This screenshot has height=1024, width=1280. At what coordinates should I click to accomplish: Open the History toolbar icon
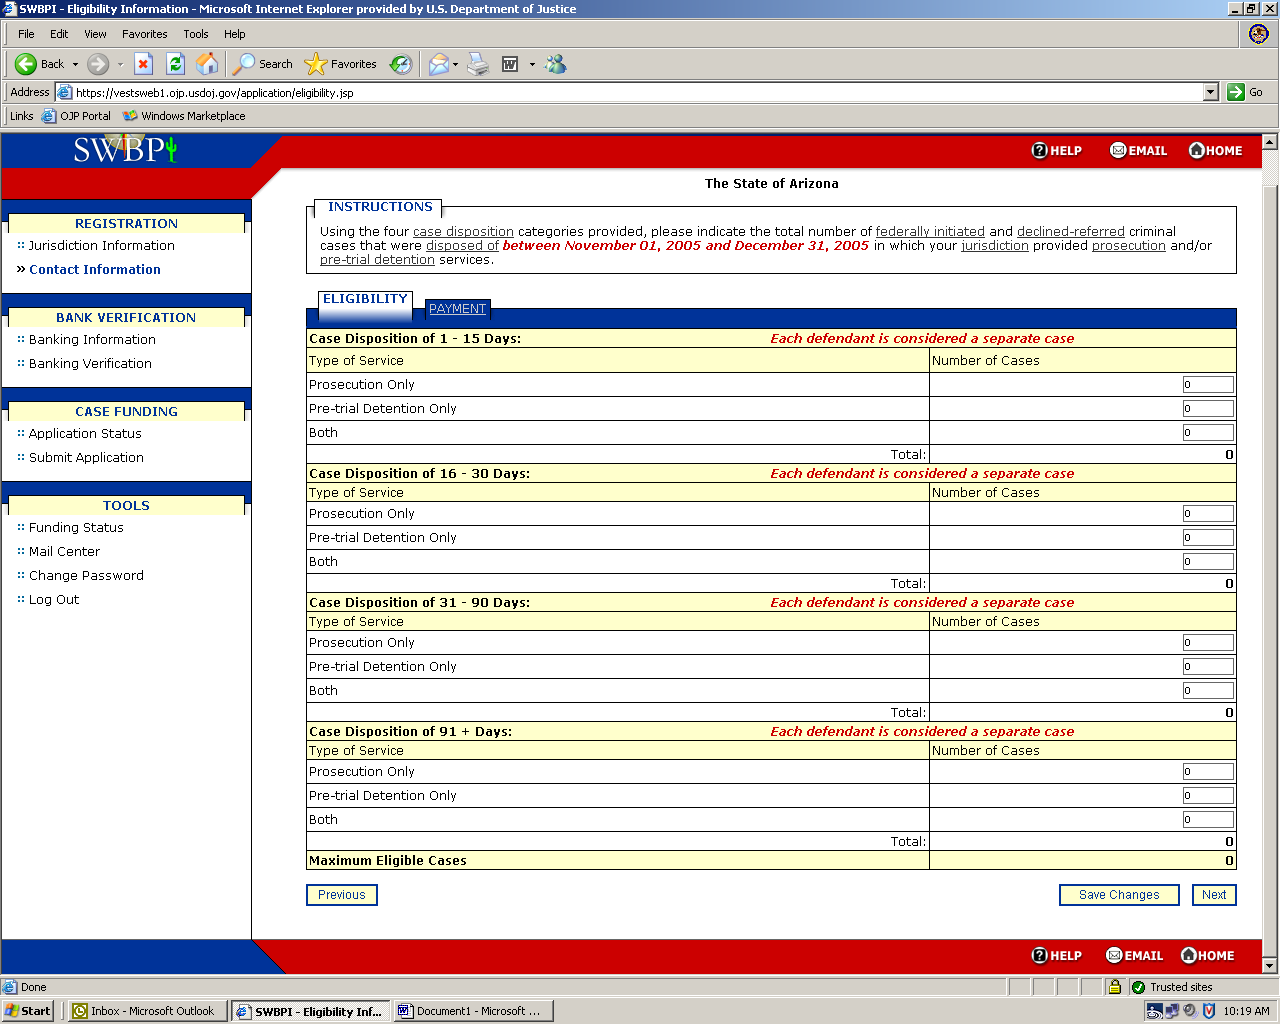[x=401, y=64]
